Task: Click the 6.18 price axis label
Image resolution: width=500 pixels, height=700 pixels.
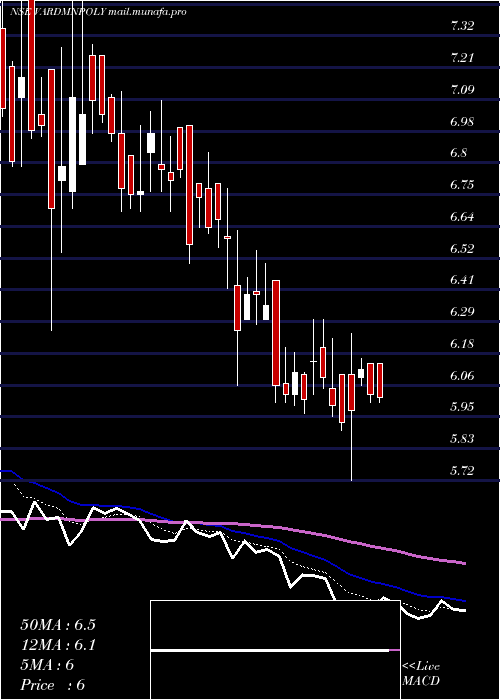Action: click(462, 344)
